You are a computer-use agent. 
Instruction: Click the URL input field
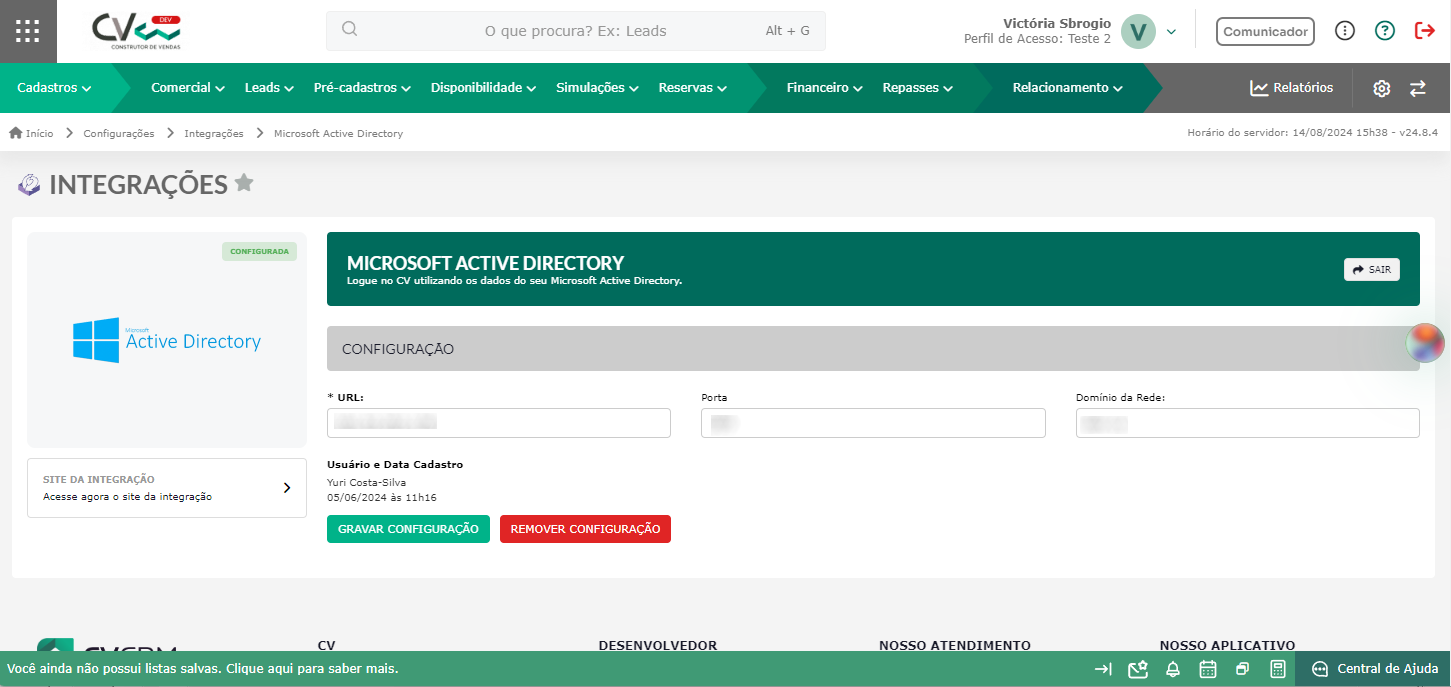(499, 423)
